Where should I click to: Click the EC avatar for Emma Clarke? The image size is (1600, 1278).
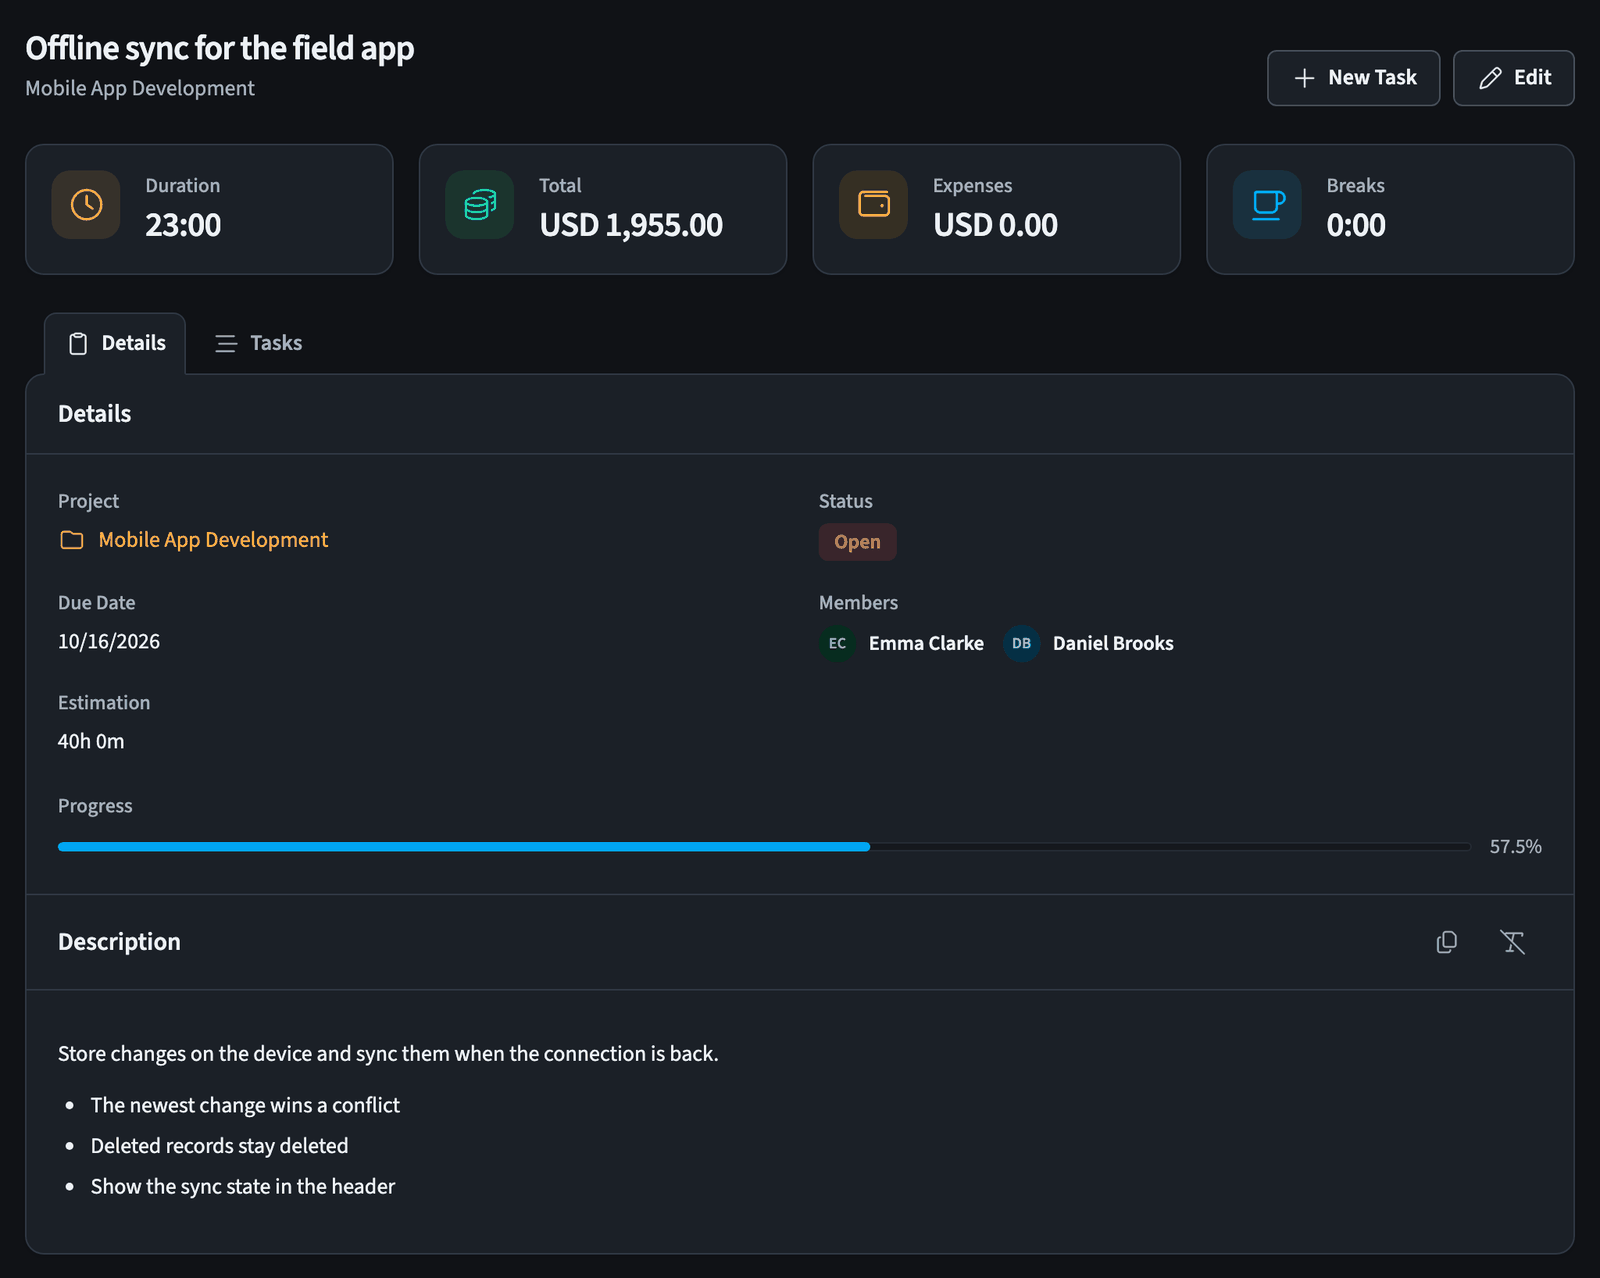(838, 643)
